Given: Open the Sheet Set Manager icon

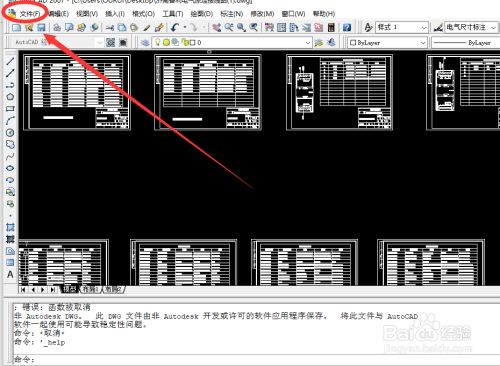Looking at the screenshot, I should point(306,27).
